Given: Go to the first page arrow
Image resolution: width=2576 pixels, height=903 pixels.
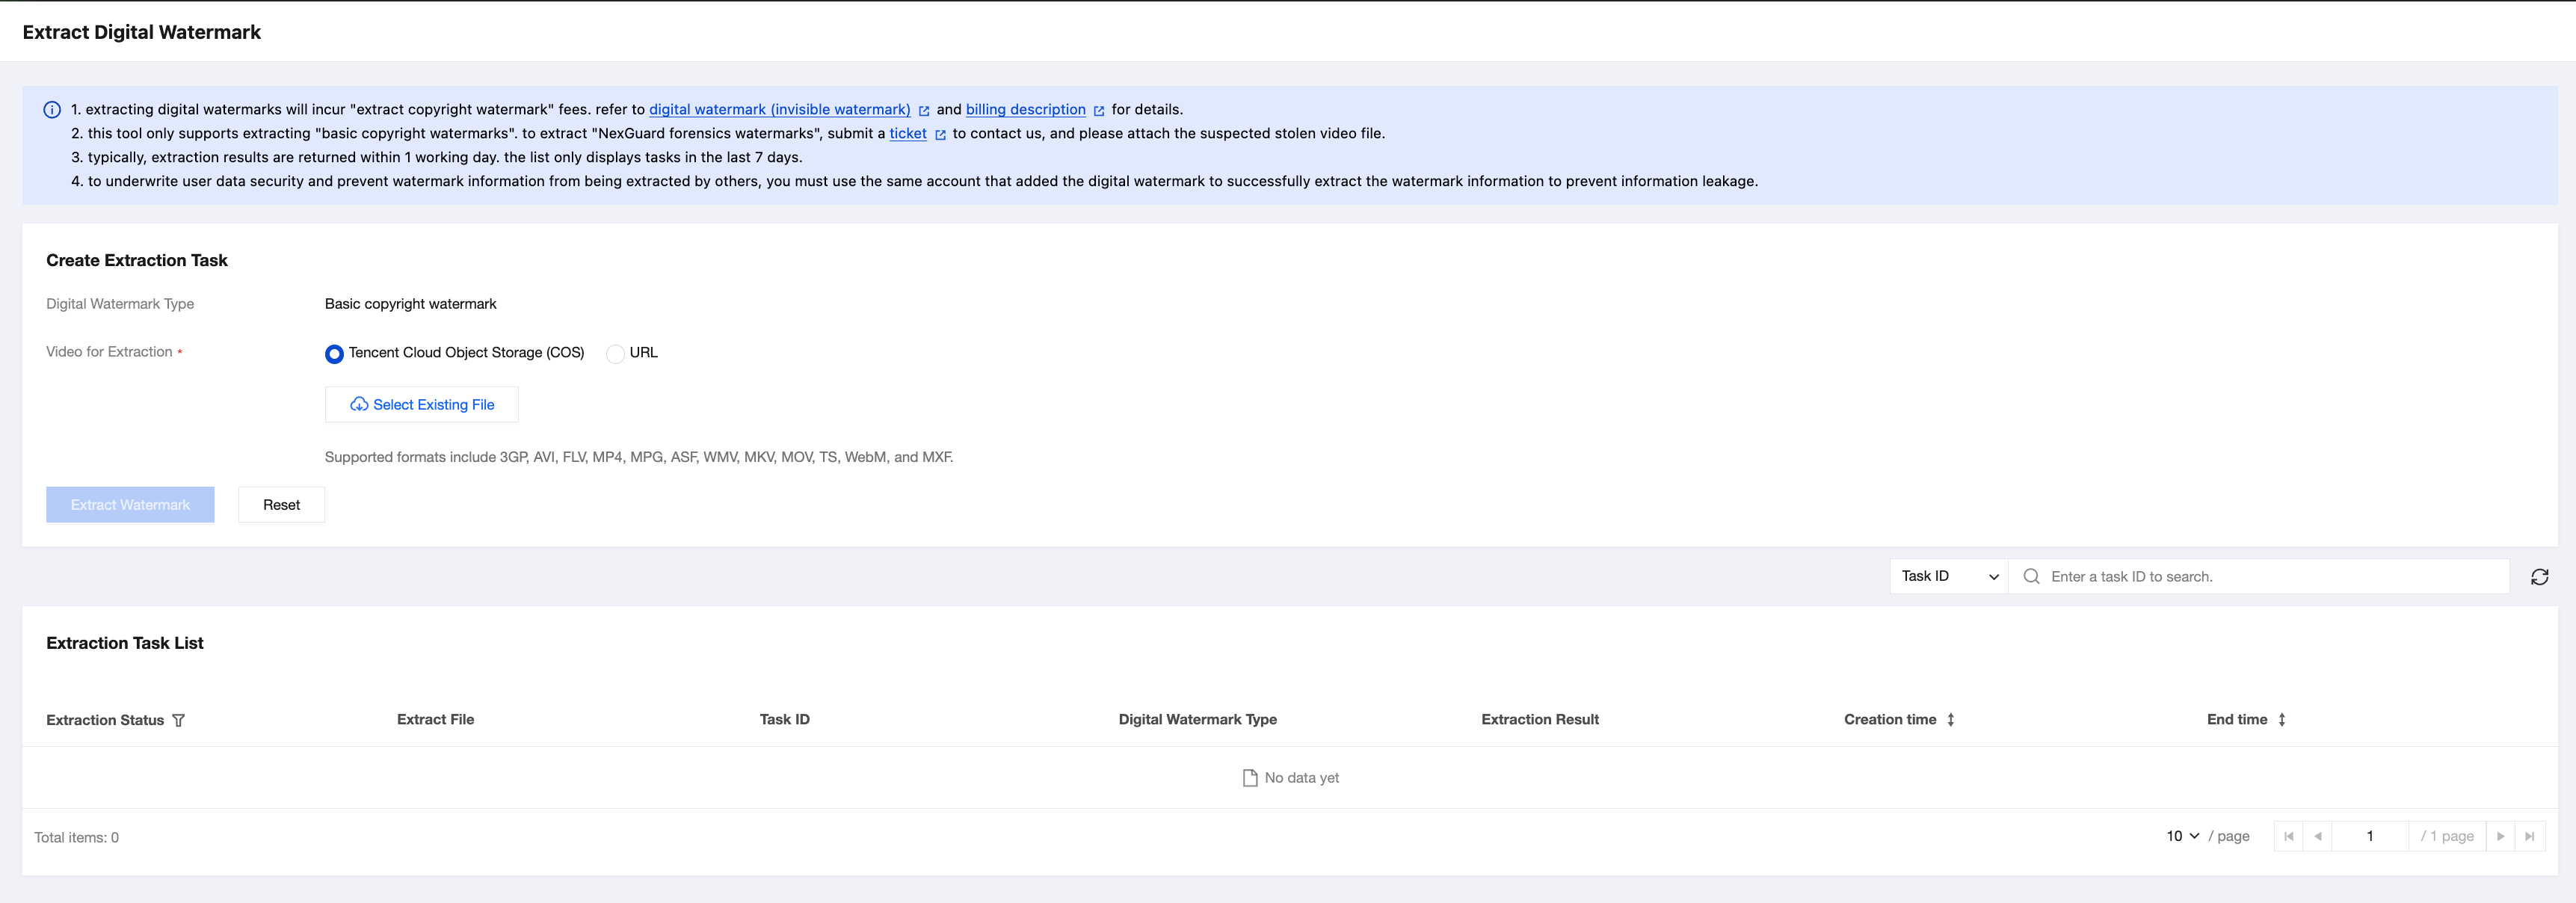Looking at the screenshot, I should pos(2288,836).
